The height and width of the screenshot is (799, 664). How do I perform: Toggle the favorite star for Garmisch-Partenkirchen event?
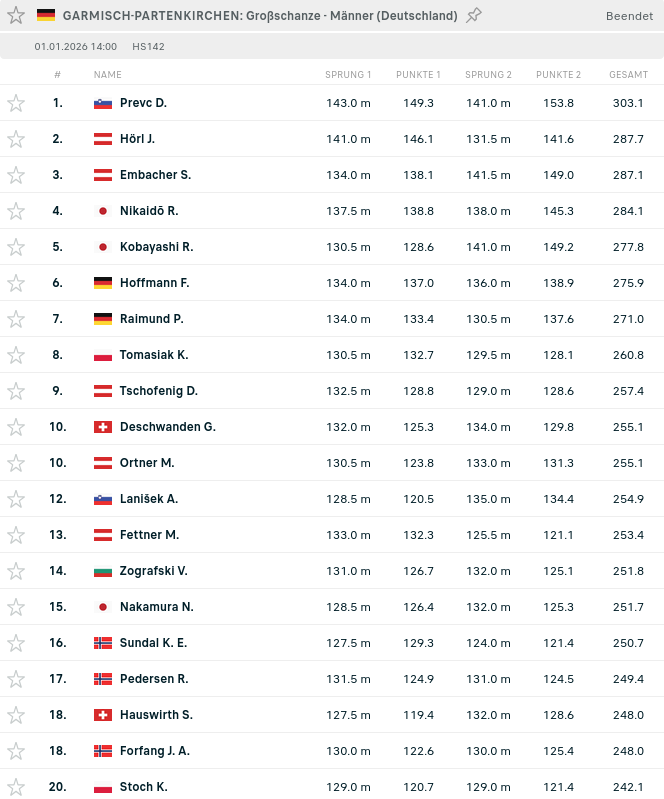point(16,15)
